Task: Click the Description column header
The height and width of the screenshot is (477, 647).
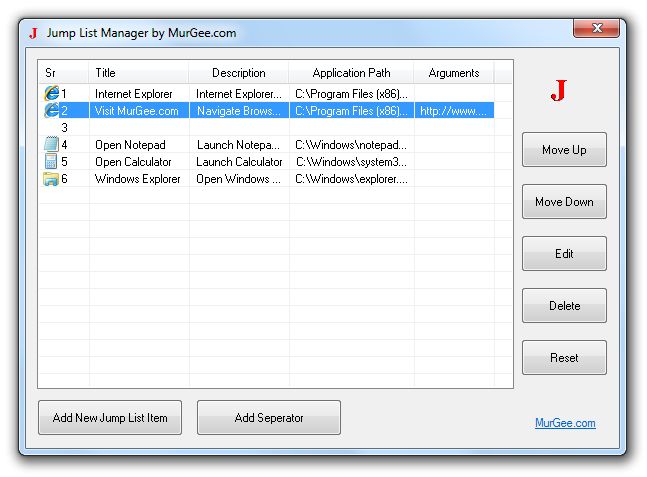Action: click(x=239, y=73)
